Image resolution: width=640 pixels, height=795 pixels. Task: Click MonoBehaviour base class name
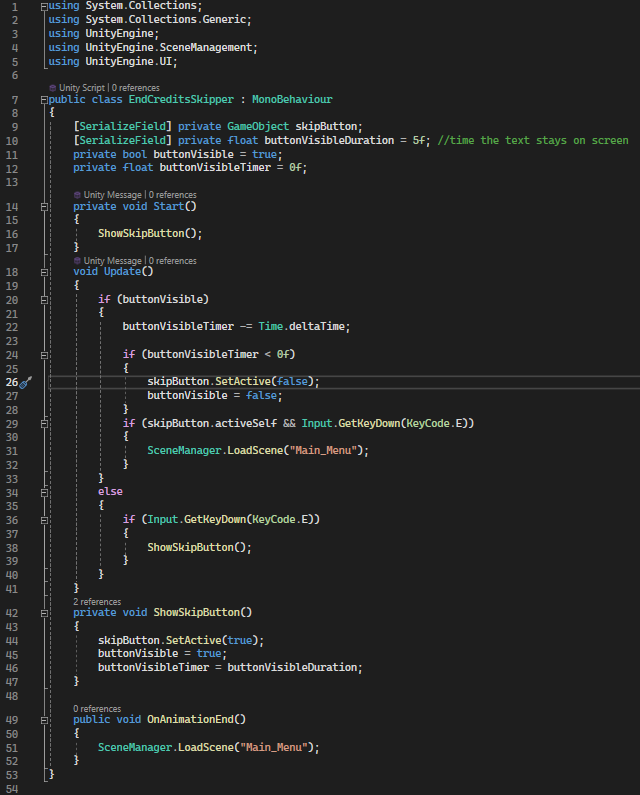coord(292,99)
